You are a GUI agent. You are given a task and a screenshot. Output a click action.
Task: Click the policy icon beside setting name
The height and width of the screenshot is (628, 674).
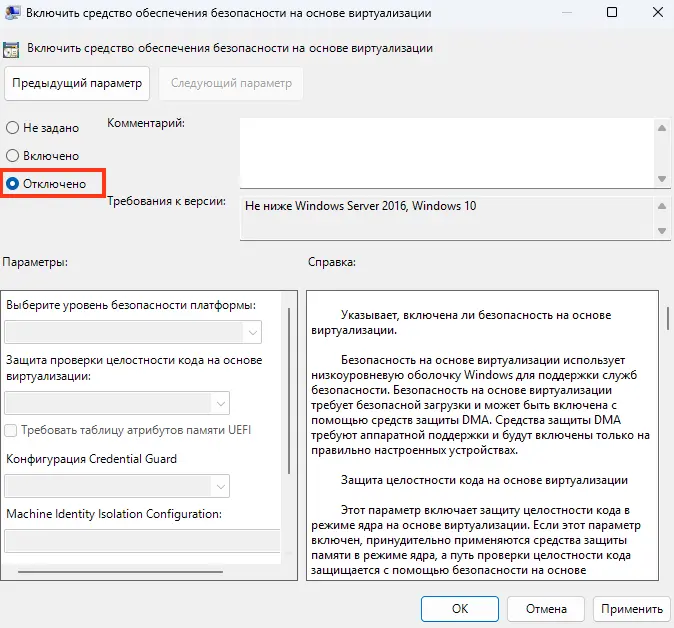pos(13,48)
